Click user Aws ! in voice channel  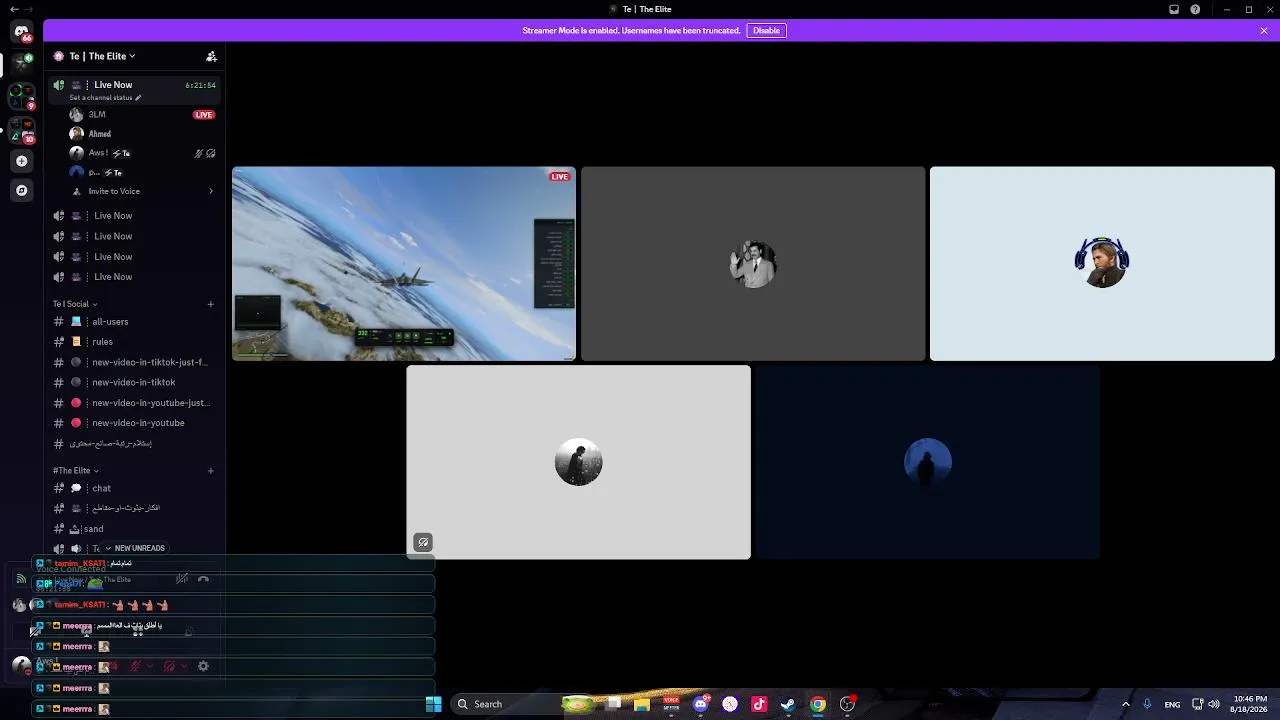pyautogui.click(x=98, y=153)
